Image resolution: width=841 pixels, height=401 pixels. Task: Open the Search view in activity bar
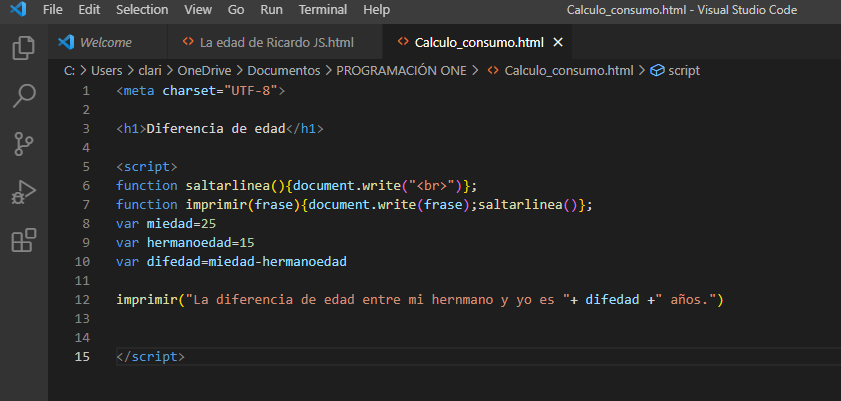(24, 96)
